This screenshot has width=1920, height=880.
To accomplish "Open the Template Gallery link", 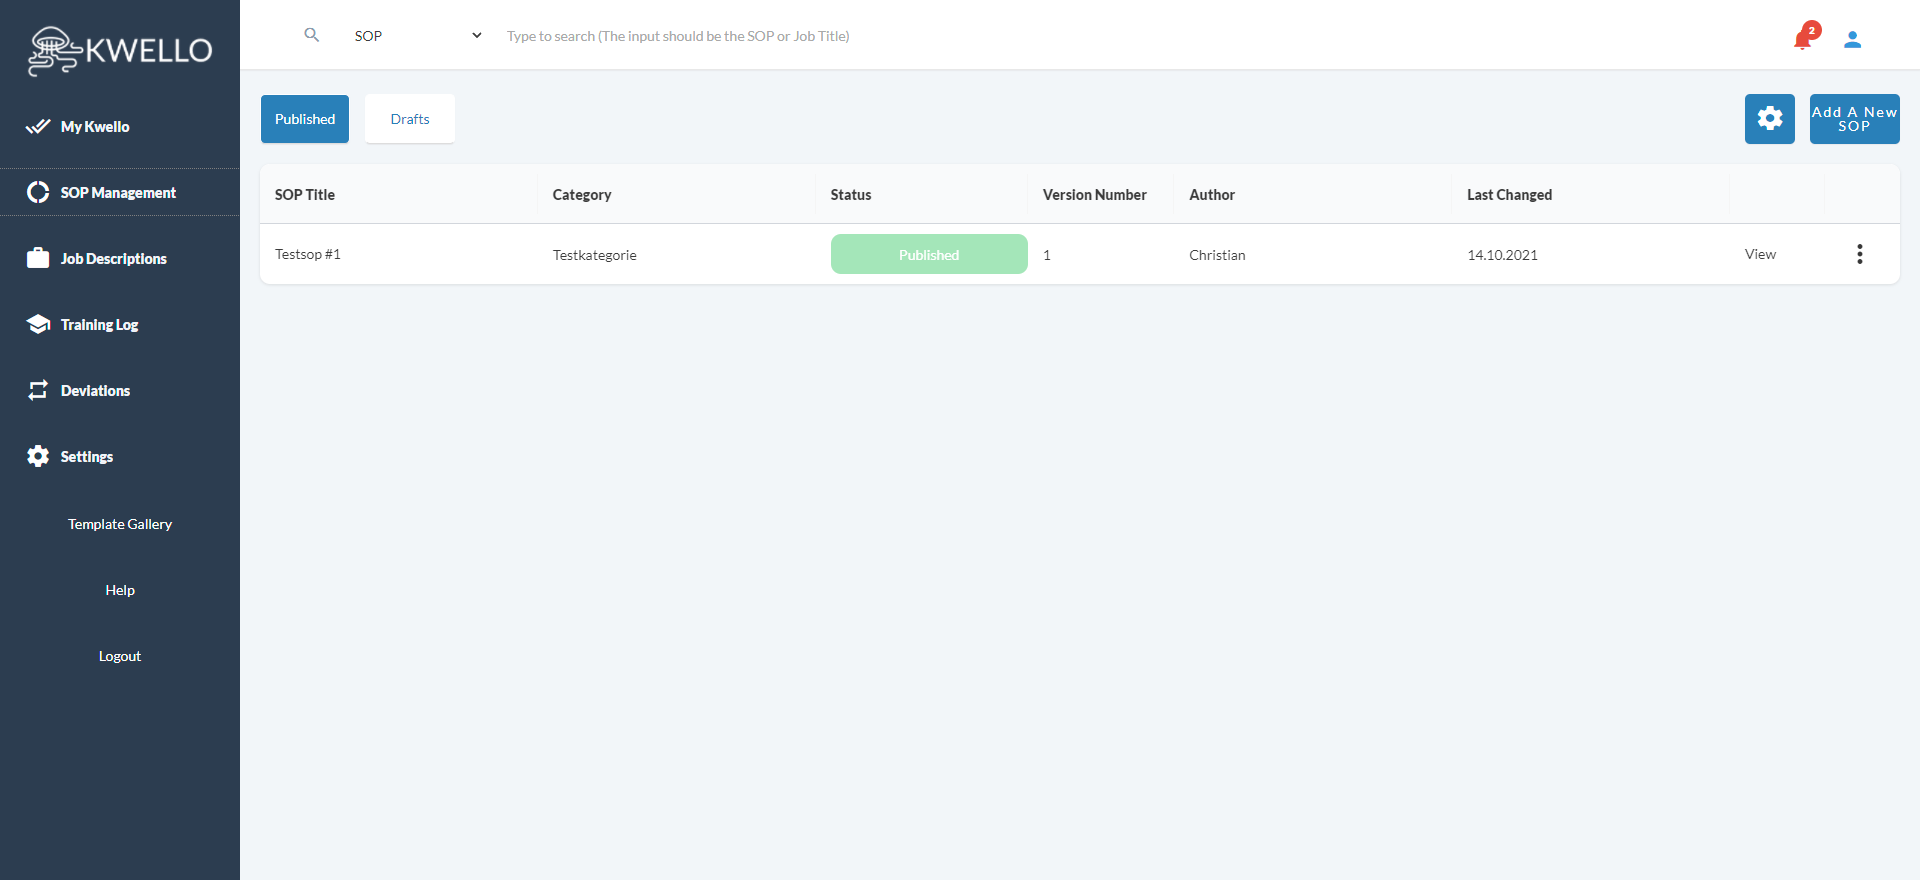I will (120, 524).
